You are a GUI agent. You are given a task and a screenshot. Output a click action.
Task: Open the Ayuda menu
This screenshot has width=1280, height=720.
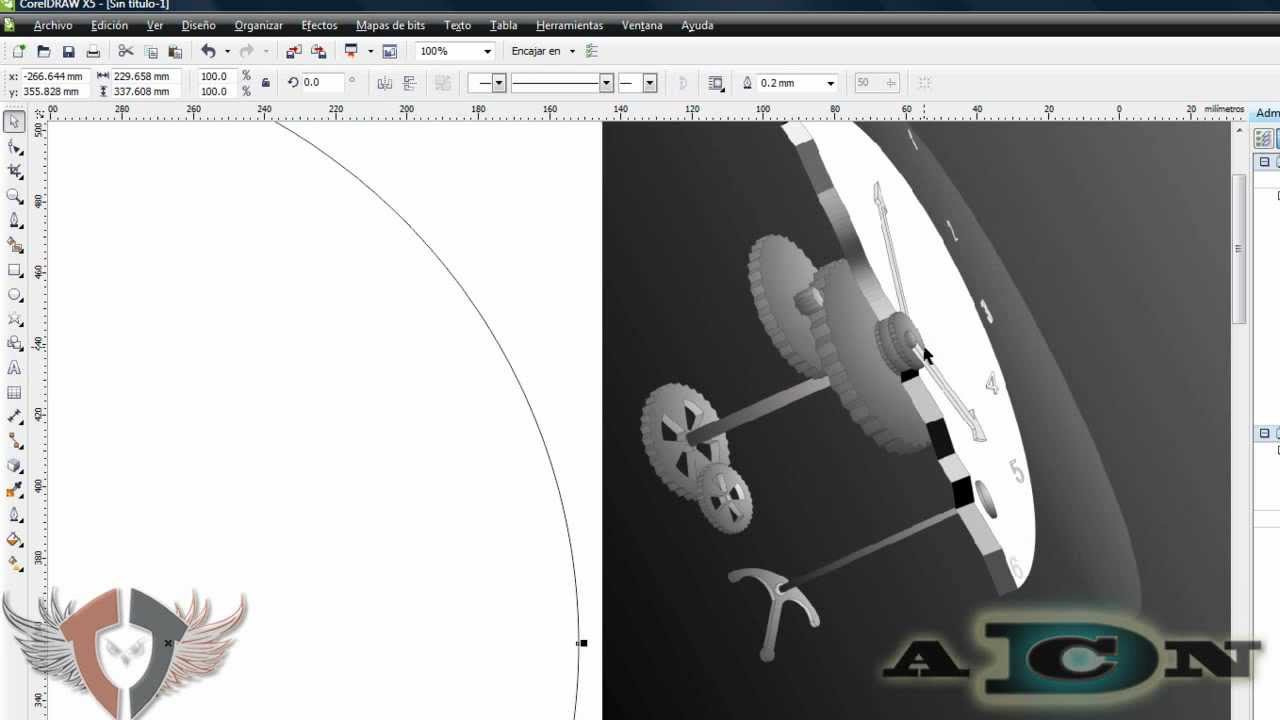pyautogui.click(x=697, y=25)
